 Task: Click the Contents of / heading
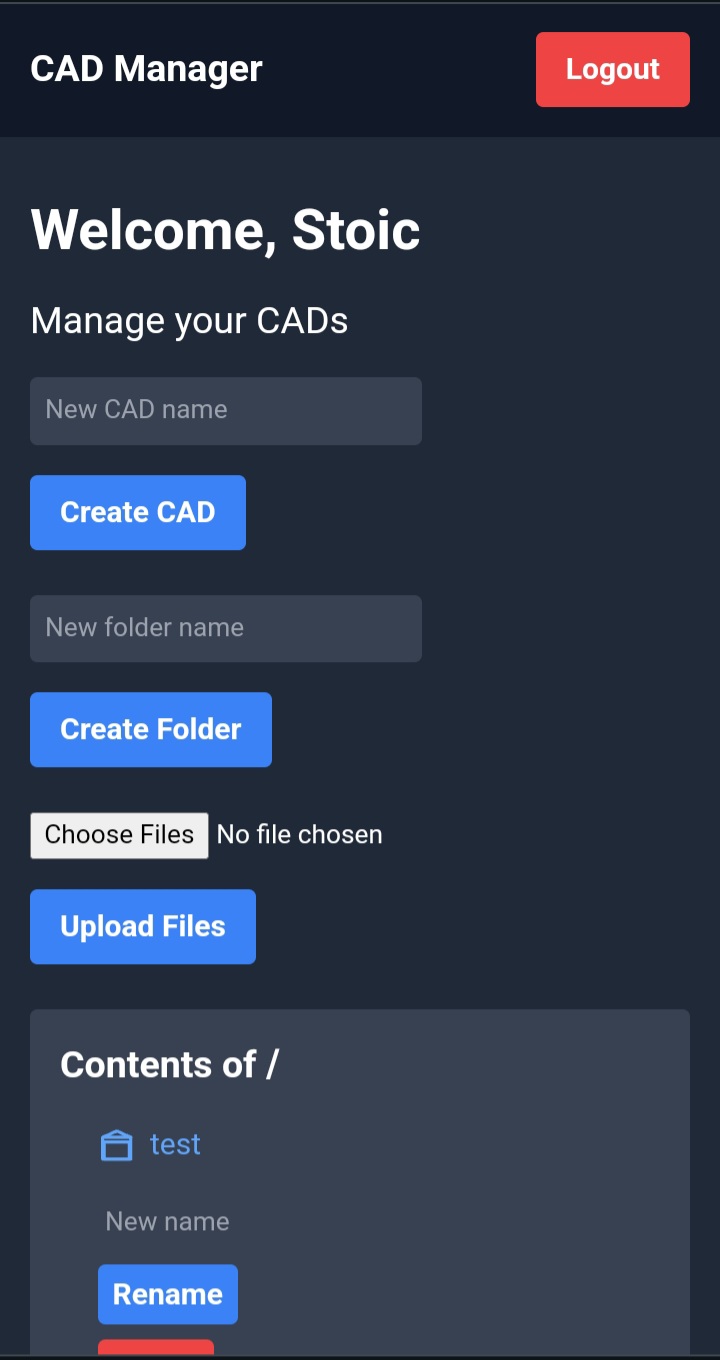pos(160,1065)
